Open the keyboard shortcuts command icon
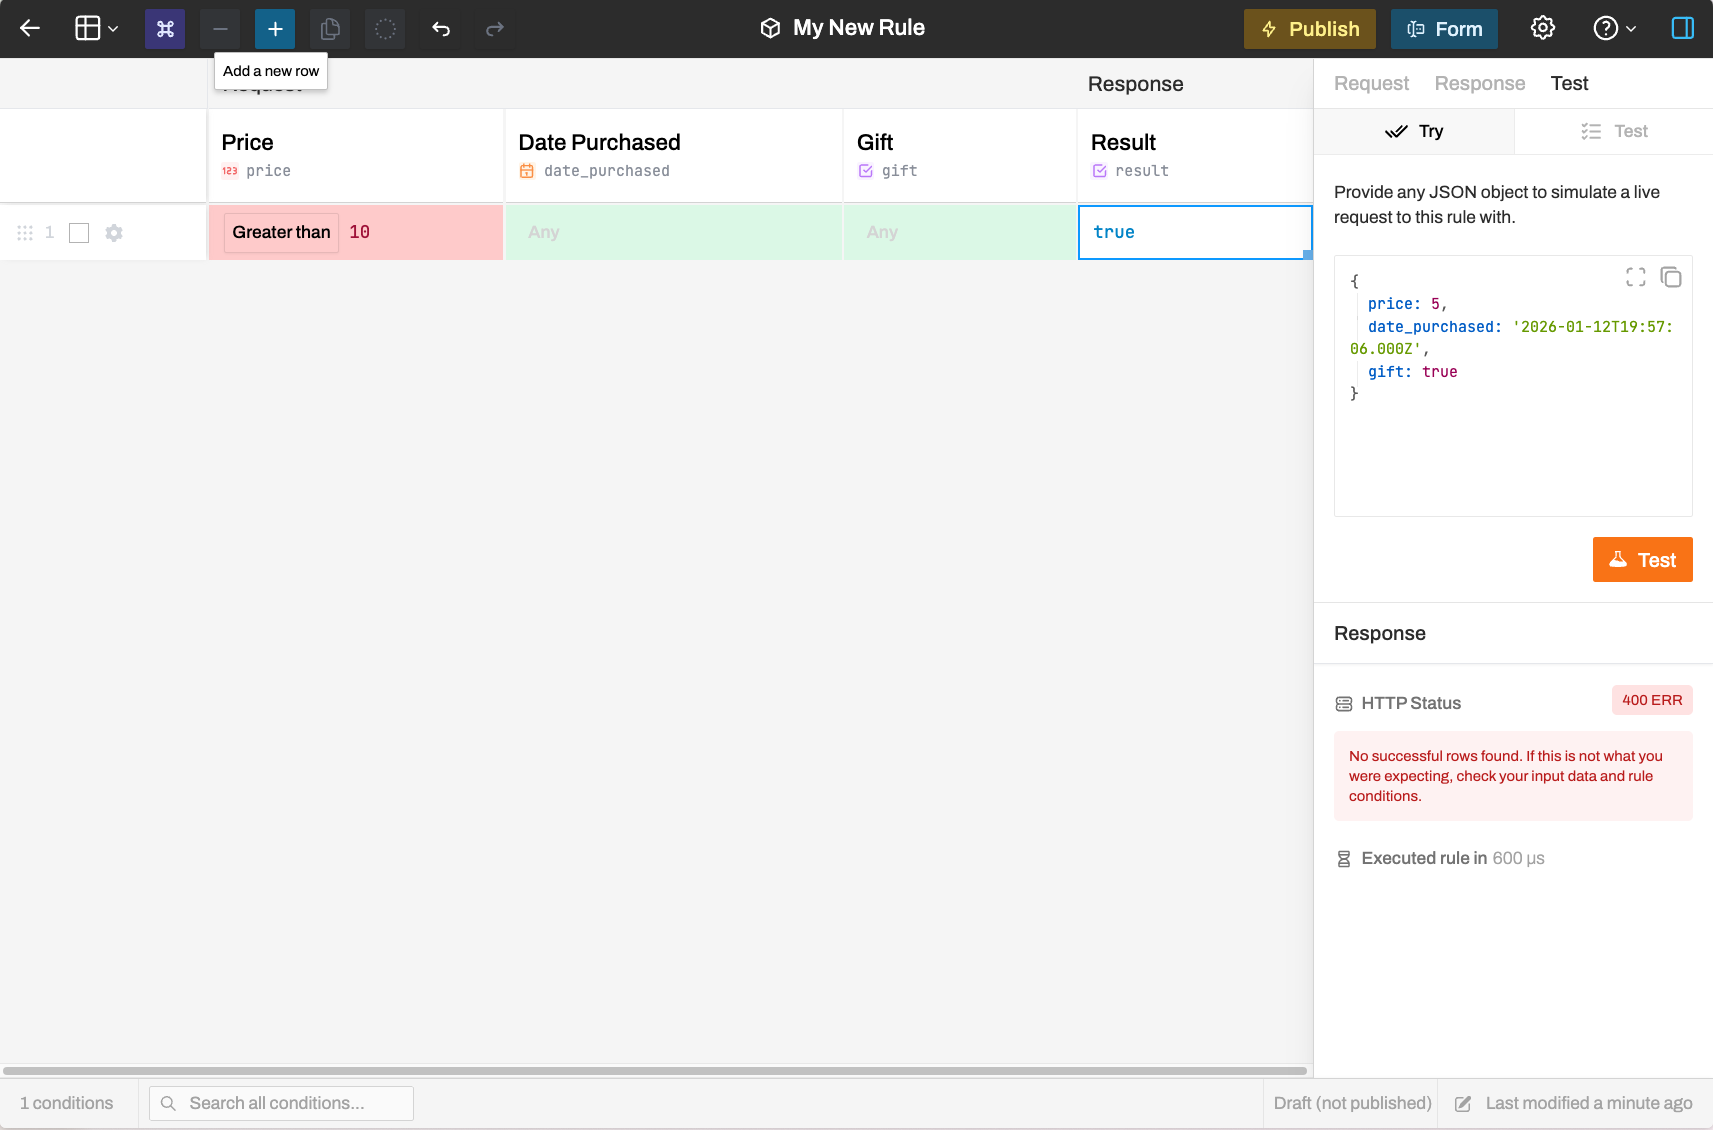This screenshot has width=1713, height=1130. (165, 29)
